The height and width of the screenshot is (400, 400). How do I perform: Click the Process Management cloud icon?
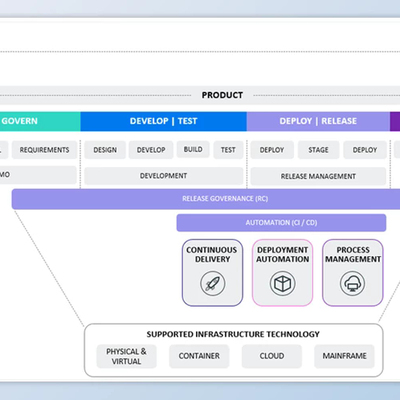(353, 284)
